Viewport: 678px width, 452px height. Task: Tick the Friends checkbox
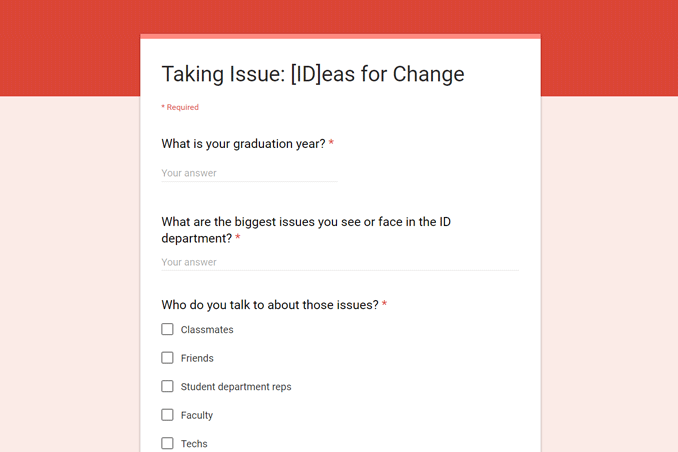(x=167, y=358)
